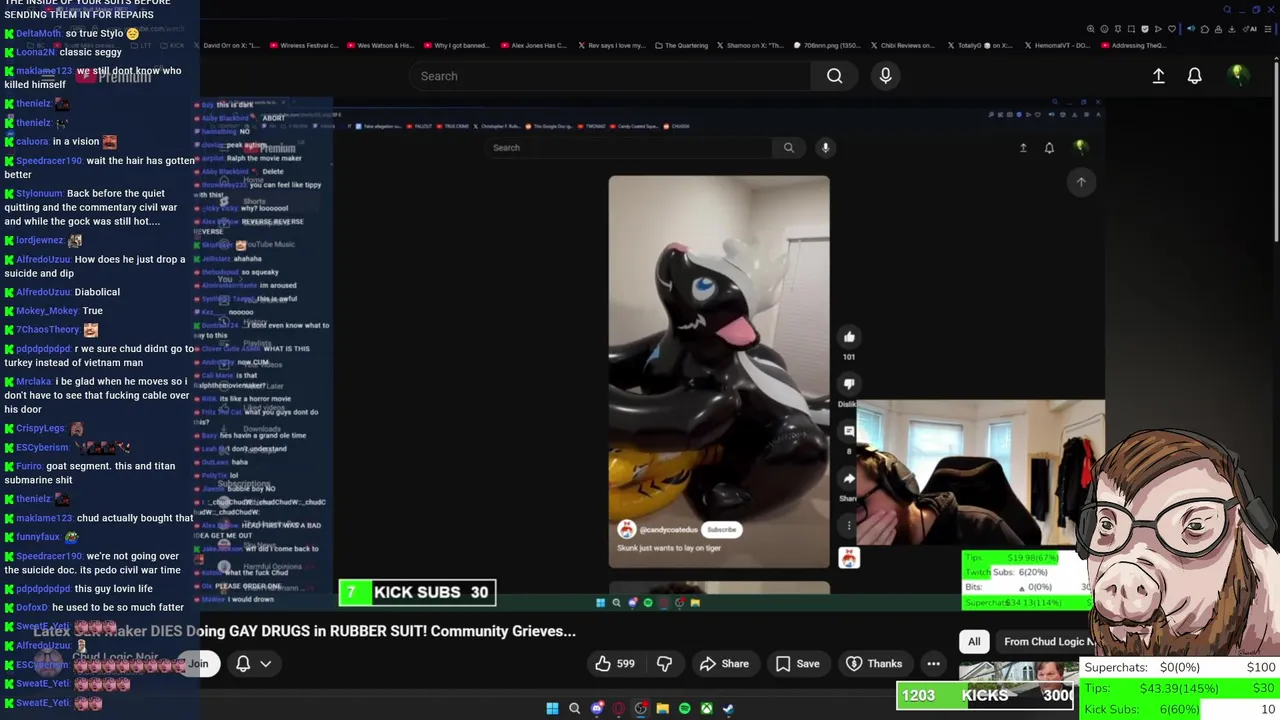Viewport: 1280px width, 720px height.
Task: Open more actions ellipsis beside Thanks
Action: point(933,663)
